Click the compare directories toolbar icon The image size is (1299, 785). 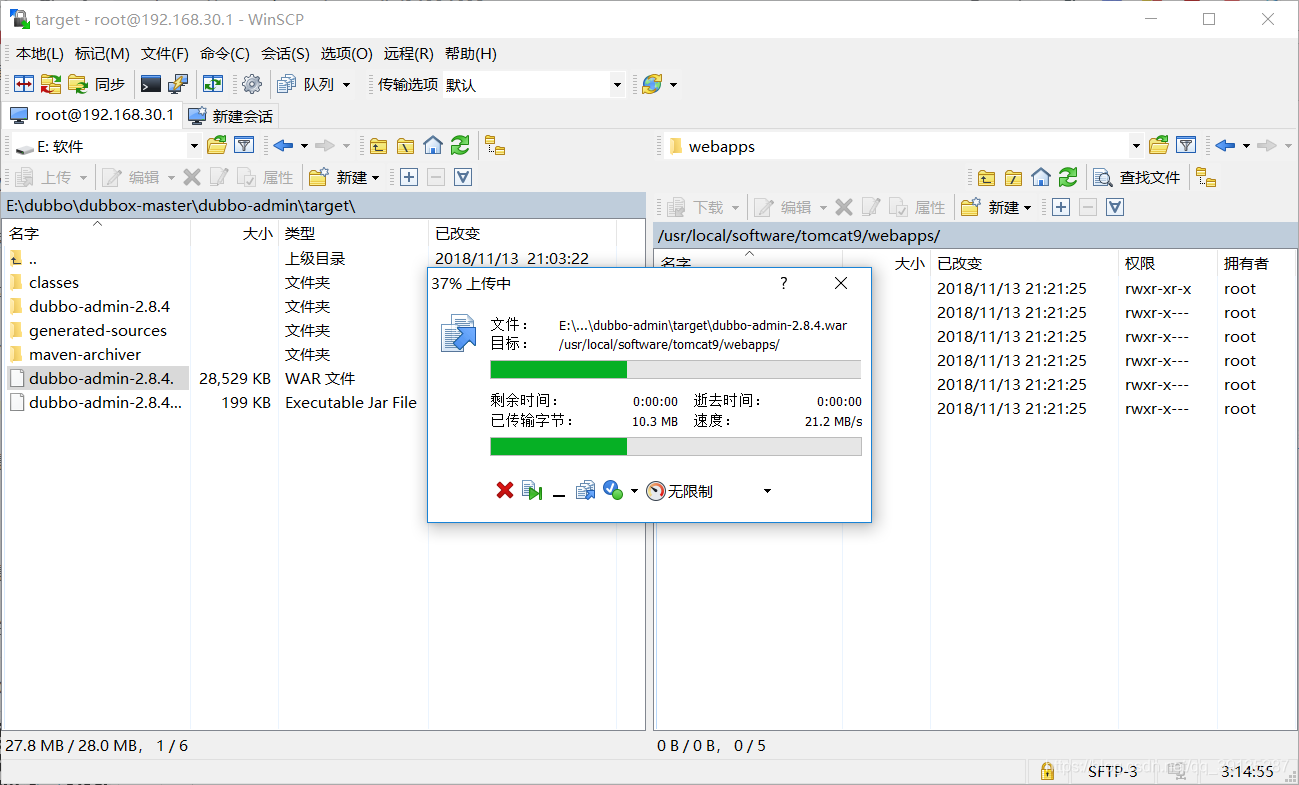(x=23, y=84)
